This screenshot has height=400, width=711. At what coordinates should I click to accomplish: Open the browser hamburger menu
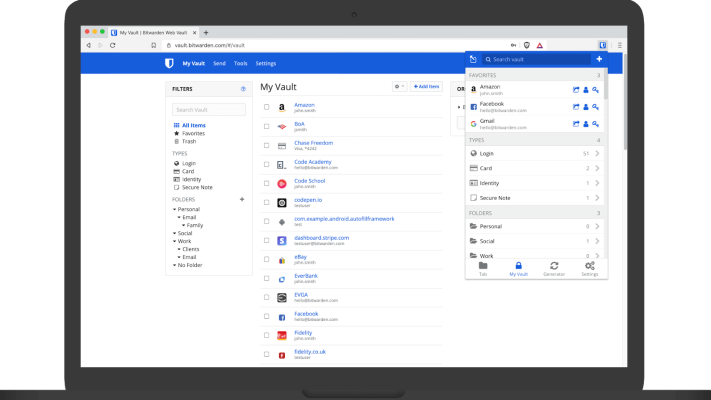(619, 45)
